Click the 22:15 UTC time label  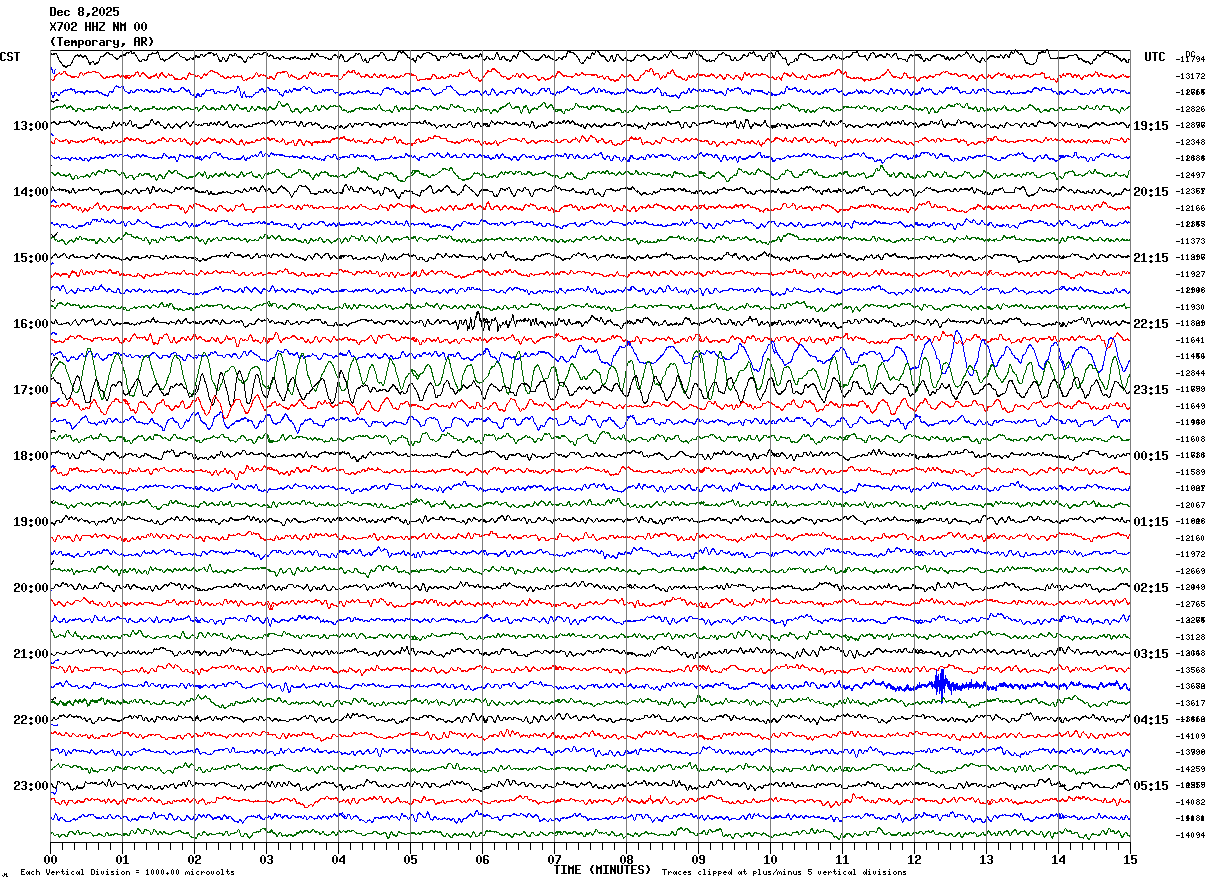click(1151, 324)
